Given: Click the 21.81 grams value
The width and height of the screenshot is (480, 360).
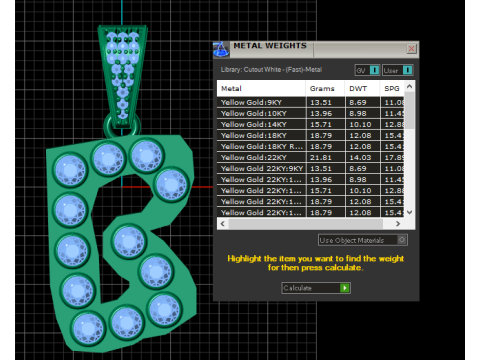Looking at the screenshot, I should 321,157.
